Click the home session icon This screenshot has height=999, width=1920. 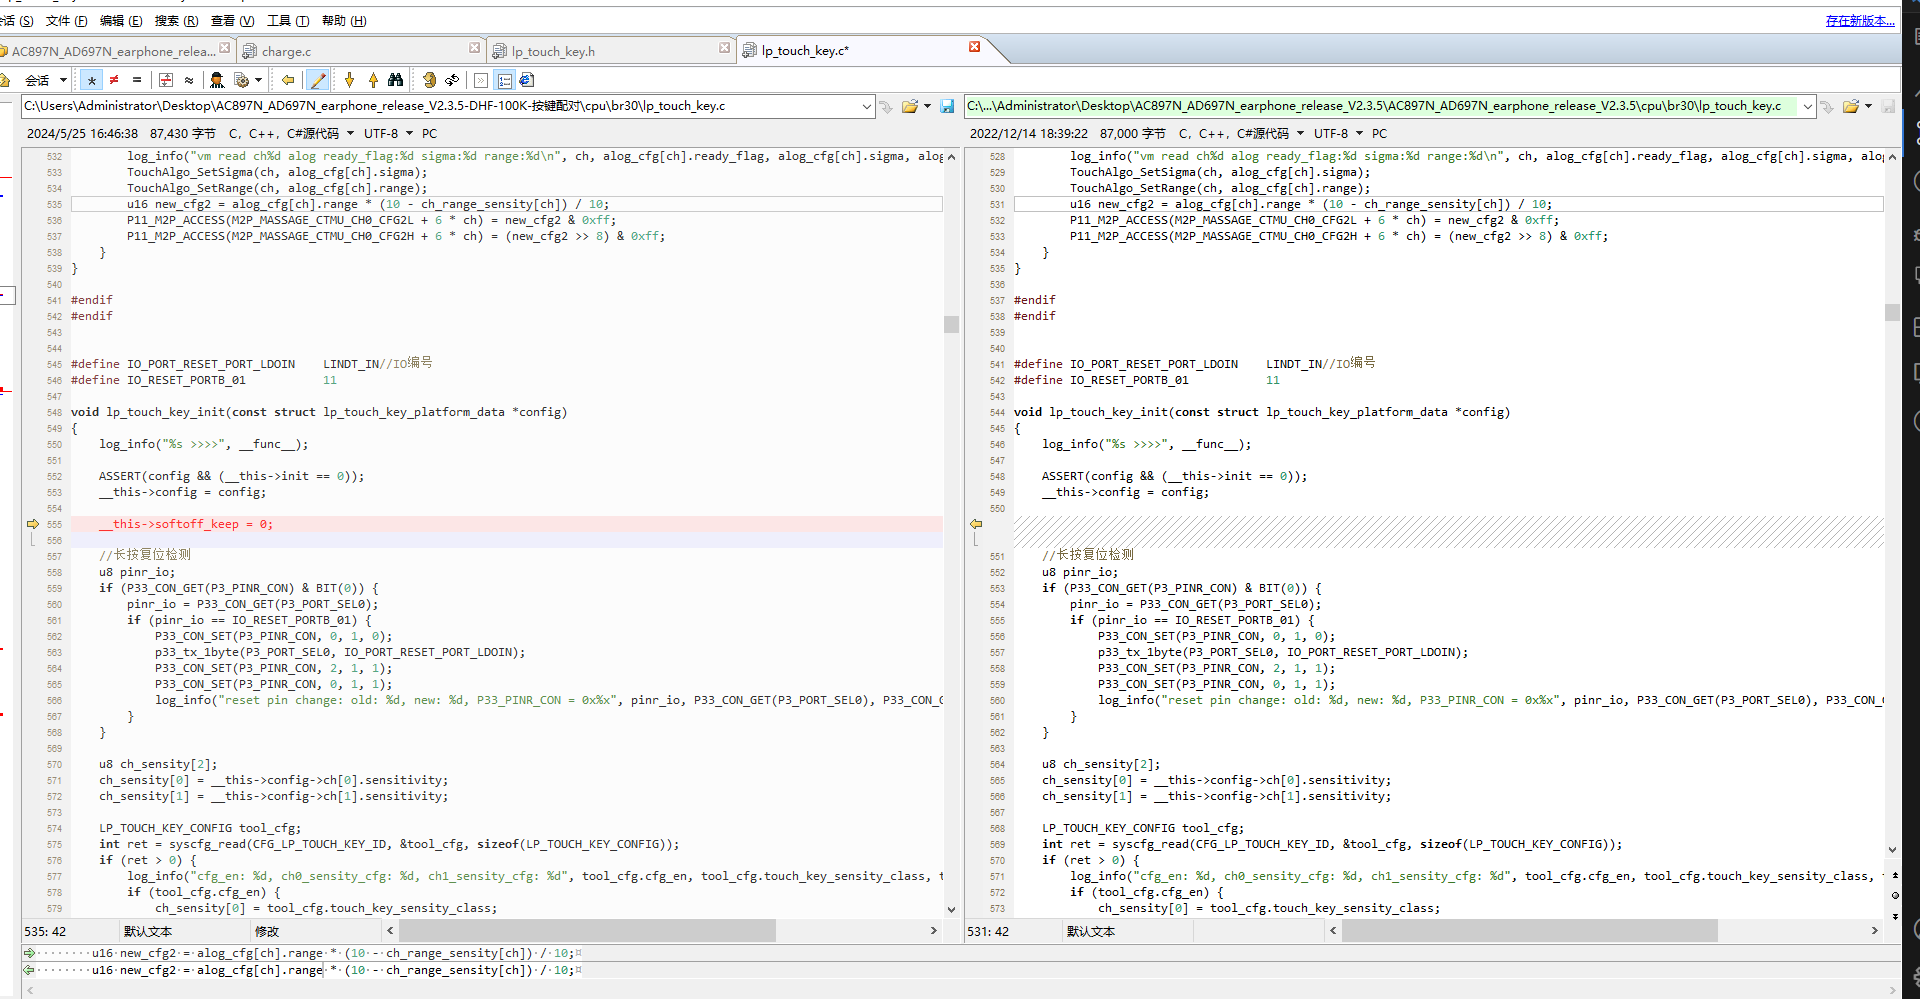click(5, 80)
